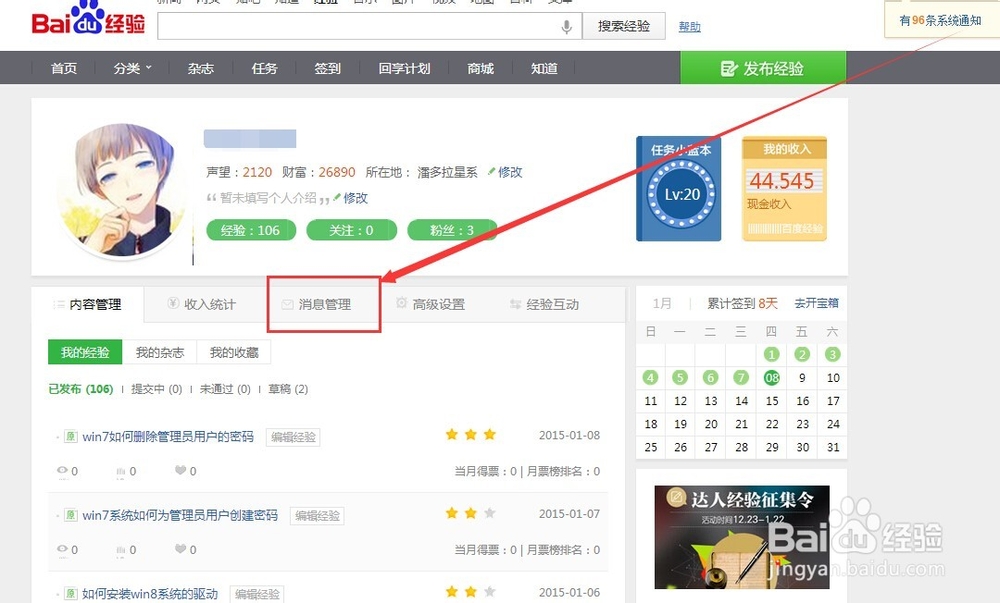Click 修改 link beside personal introduction

click(355, 198)
